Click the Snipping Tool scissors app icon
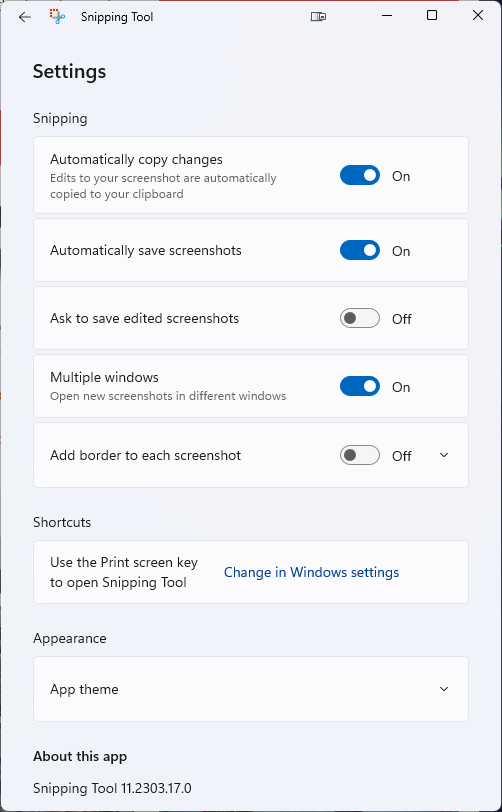The width and height of the screenshot is (502, 812). point(57,17)
